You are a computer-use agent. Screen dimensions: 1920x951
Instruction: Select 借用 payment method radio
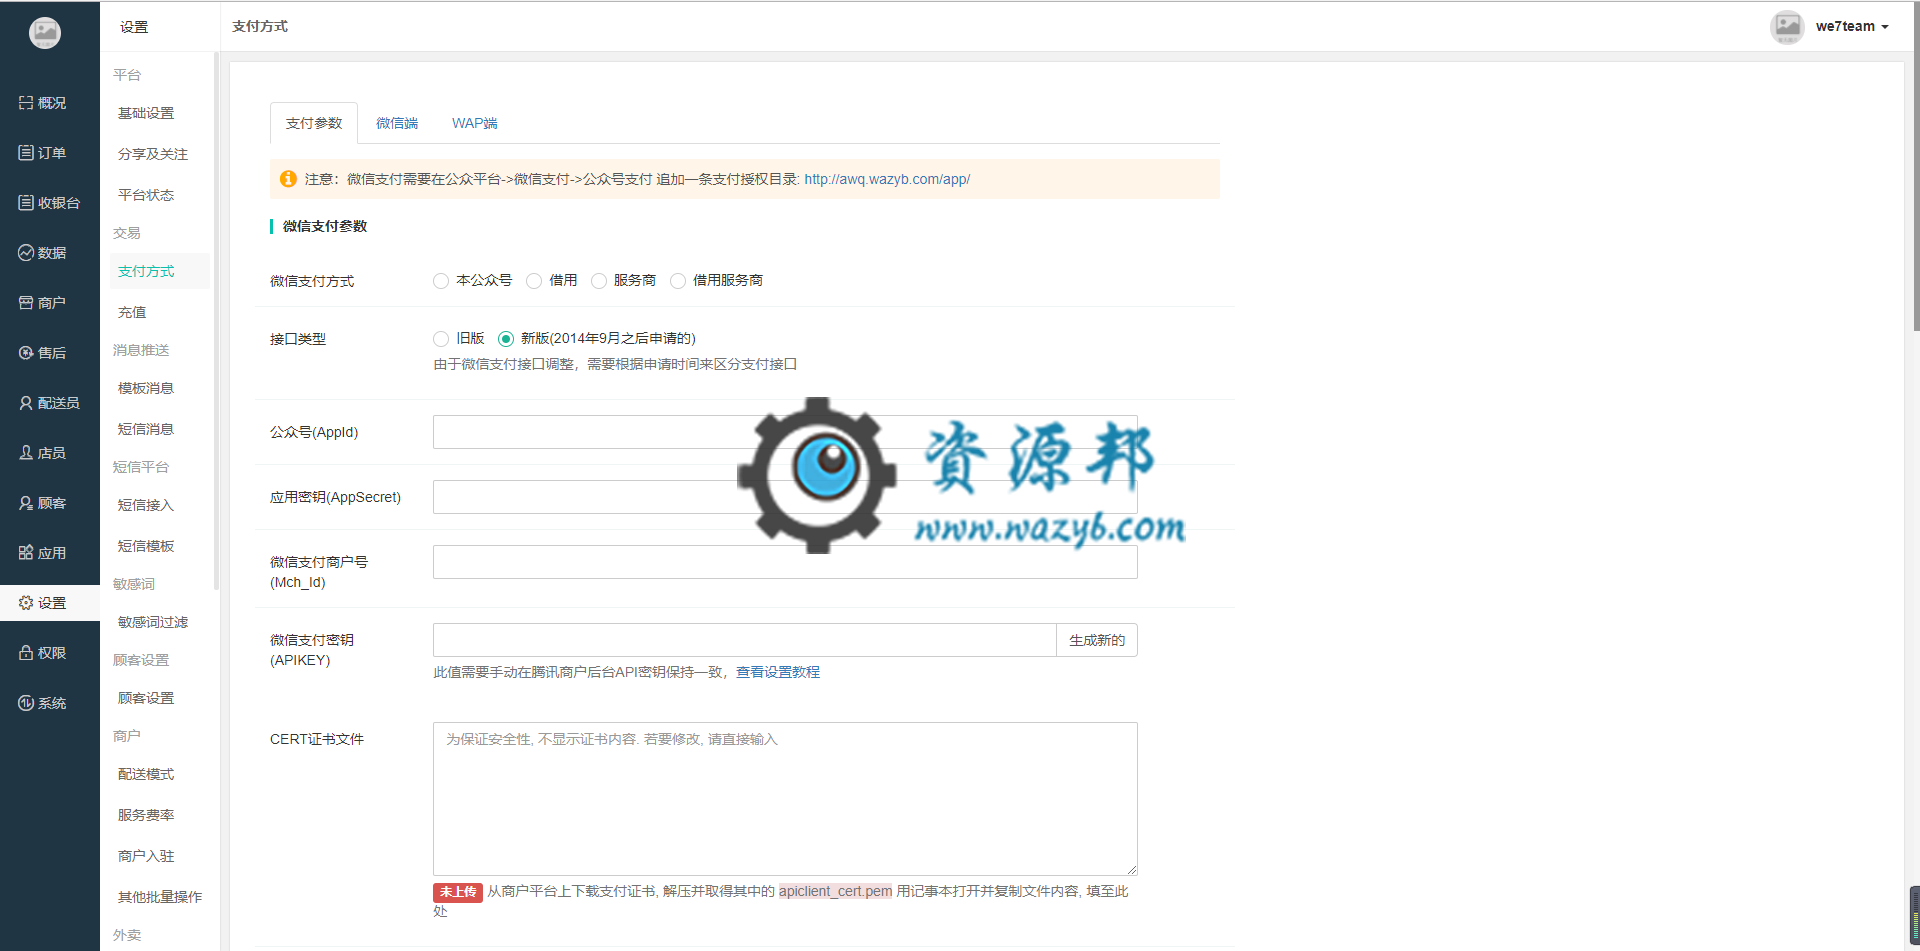pyautogui.click(x=534, y=281)
